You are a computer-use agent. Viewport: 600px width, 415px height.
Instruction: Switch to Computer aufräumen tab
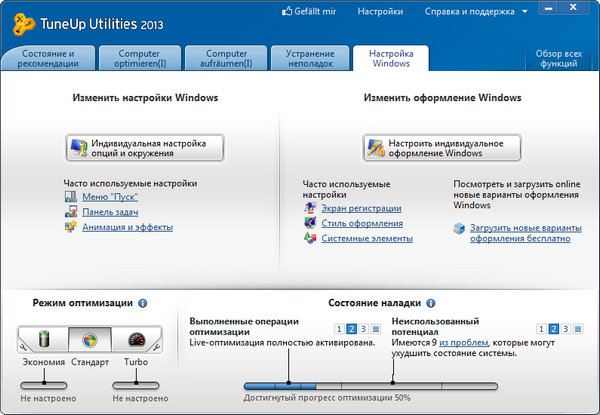[226, 59]
